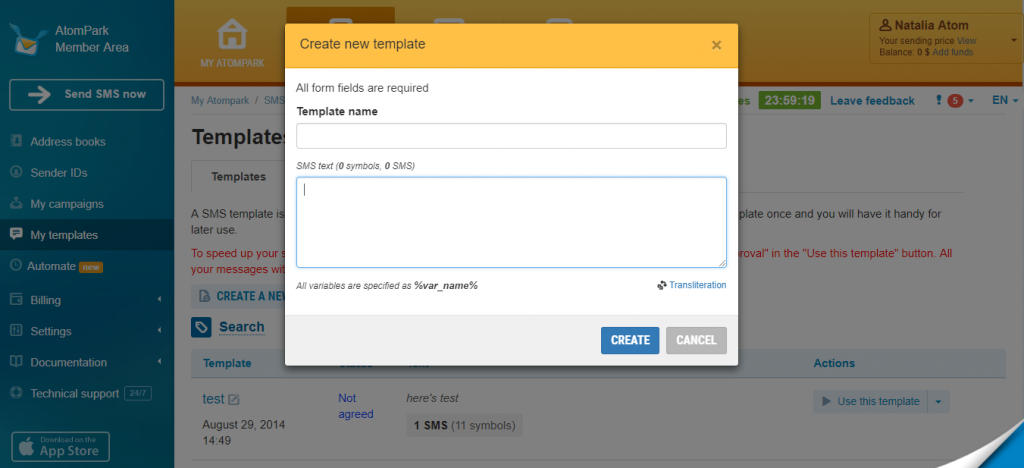Click the Transliteration icon link
The height and width of the screenshot is (468, 1024).
[x=662, y=285]
